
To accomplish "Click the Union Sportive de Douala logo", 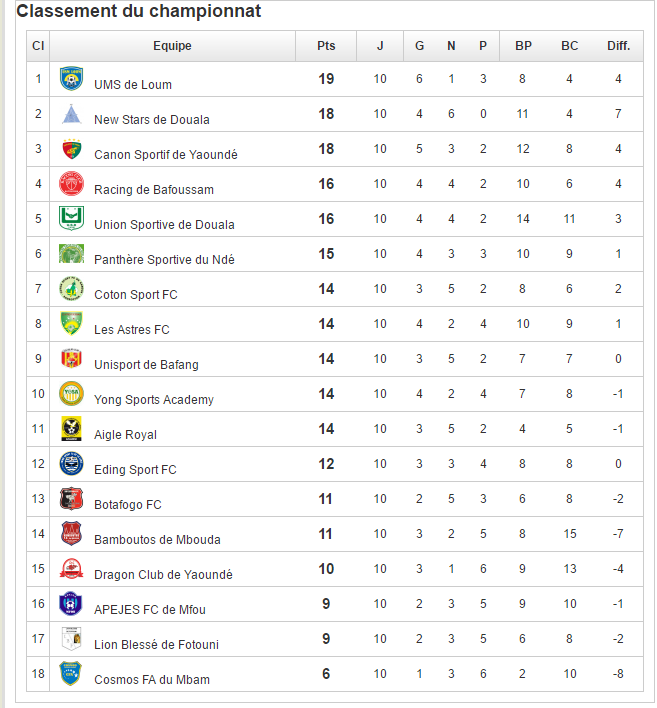I will tap(71, 219).
